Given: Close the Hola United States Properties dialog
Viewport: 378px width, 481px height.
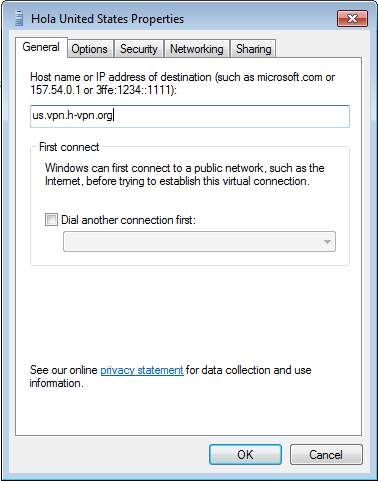Looking at the screenshot, I should 352,18.
